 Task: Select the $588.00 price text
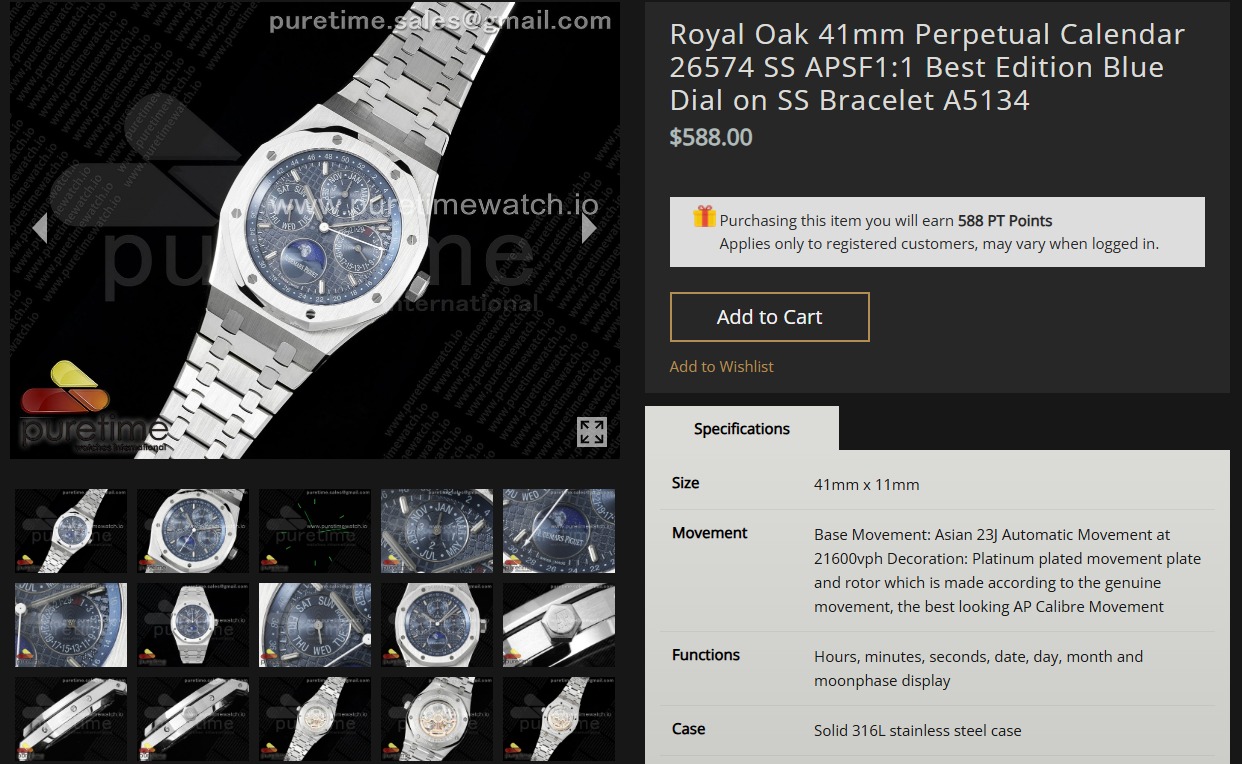(x=711, y=137)
